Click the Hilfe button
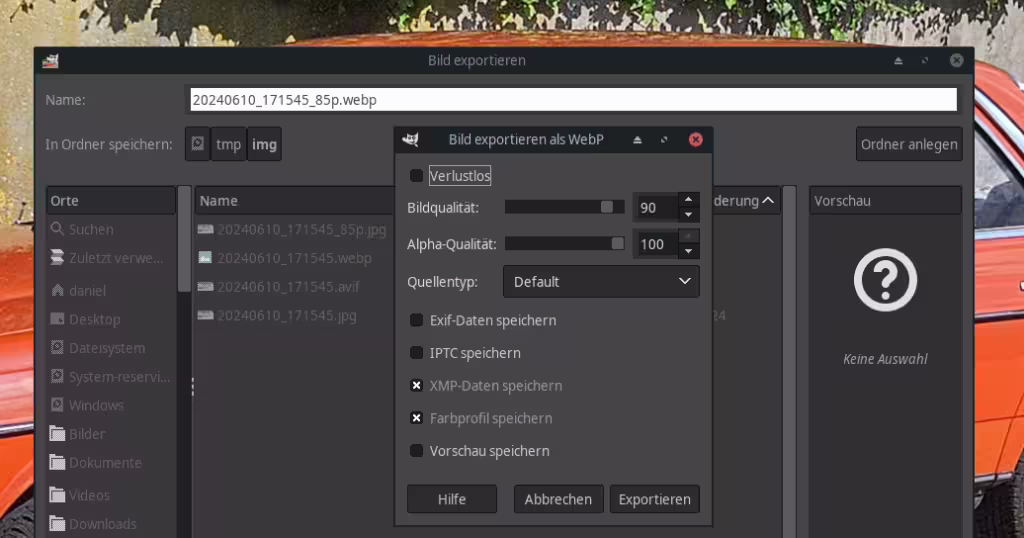Viewport: 1024px width, 538px height. 452,499
